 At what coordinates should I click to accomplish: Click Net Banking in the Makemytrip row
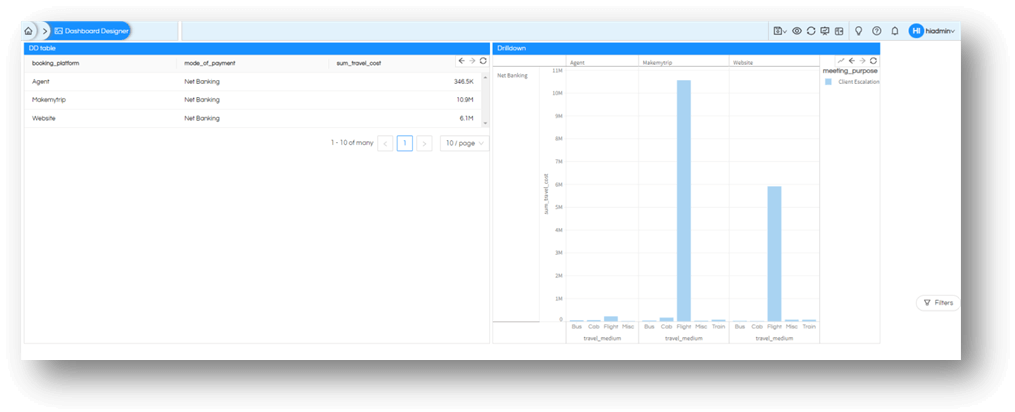point(202,100)
